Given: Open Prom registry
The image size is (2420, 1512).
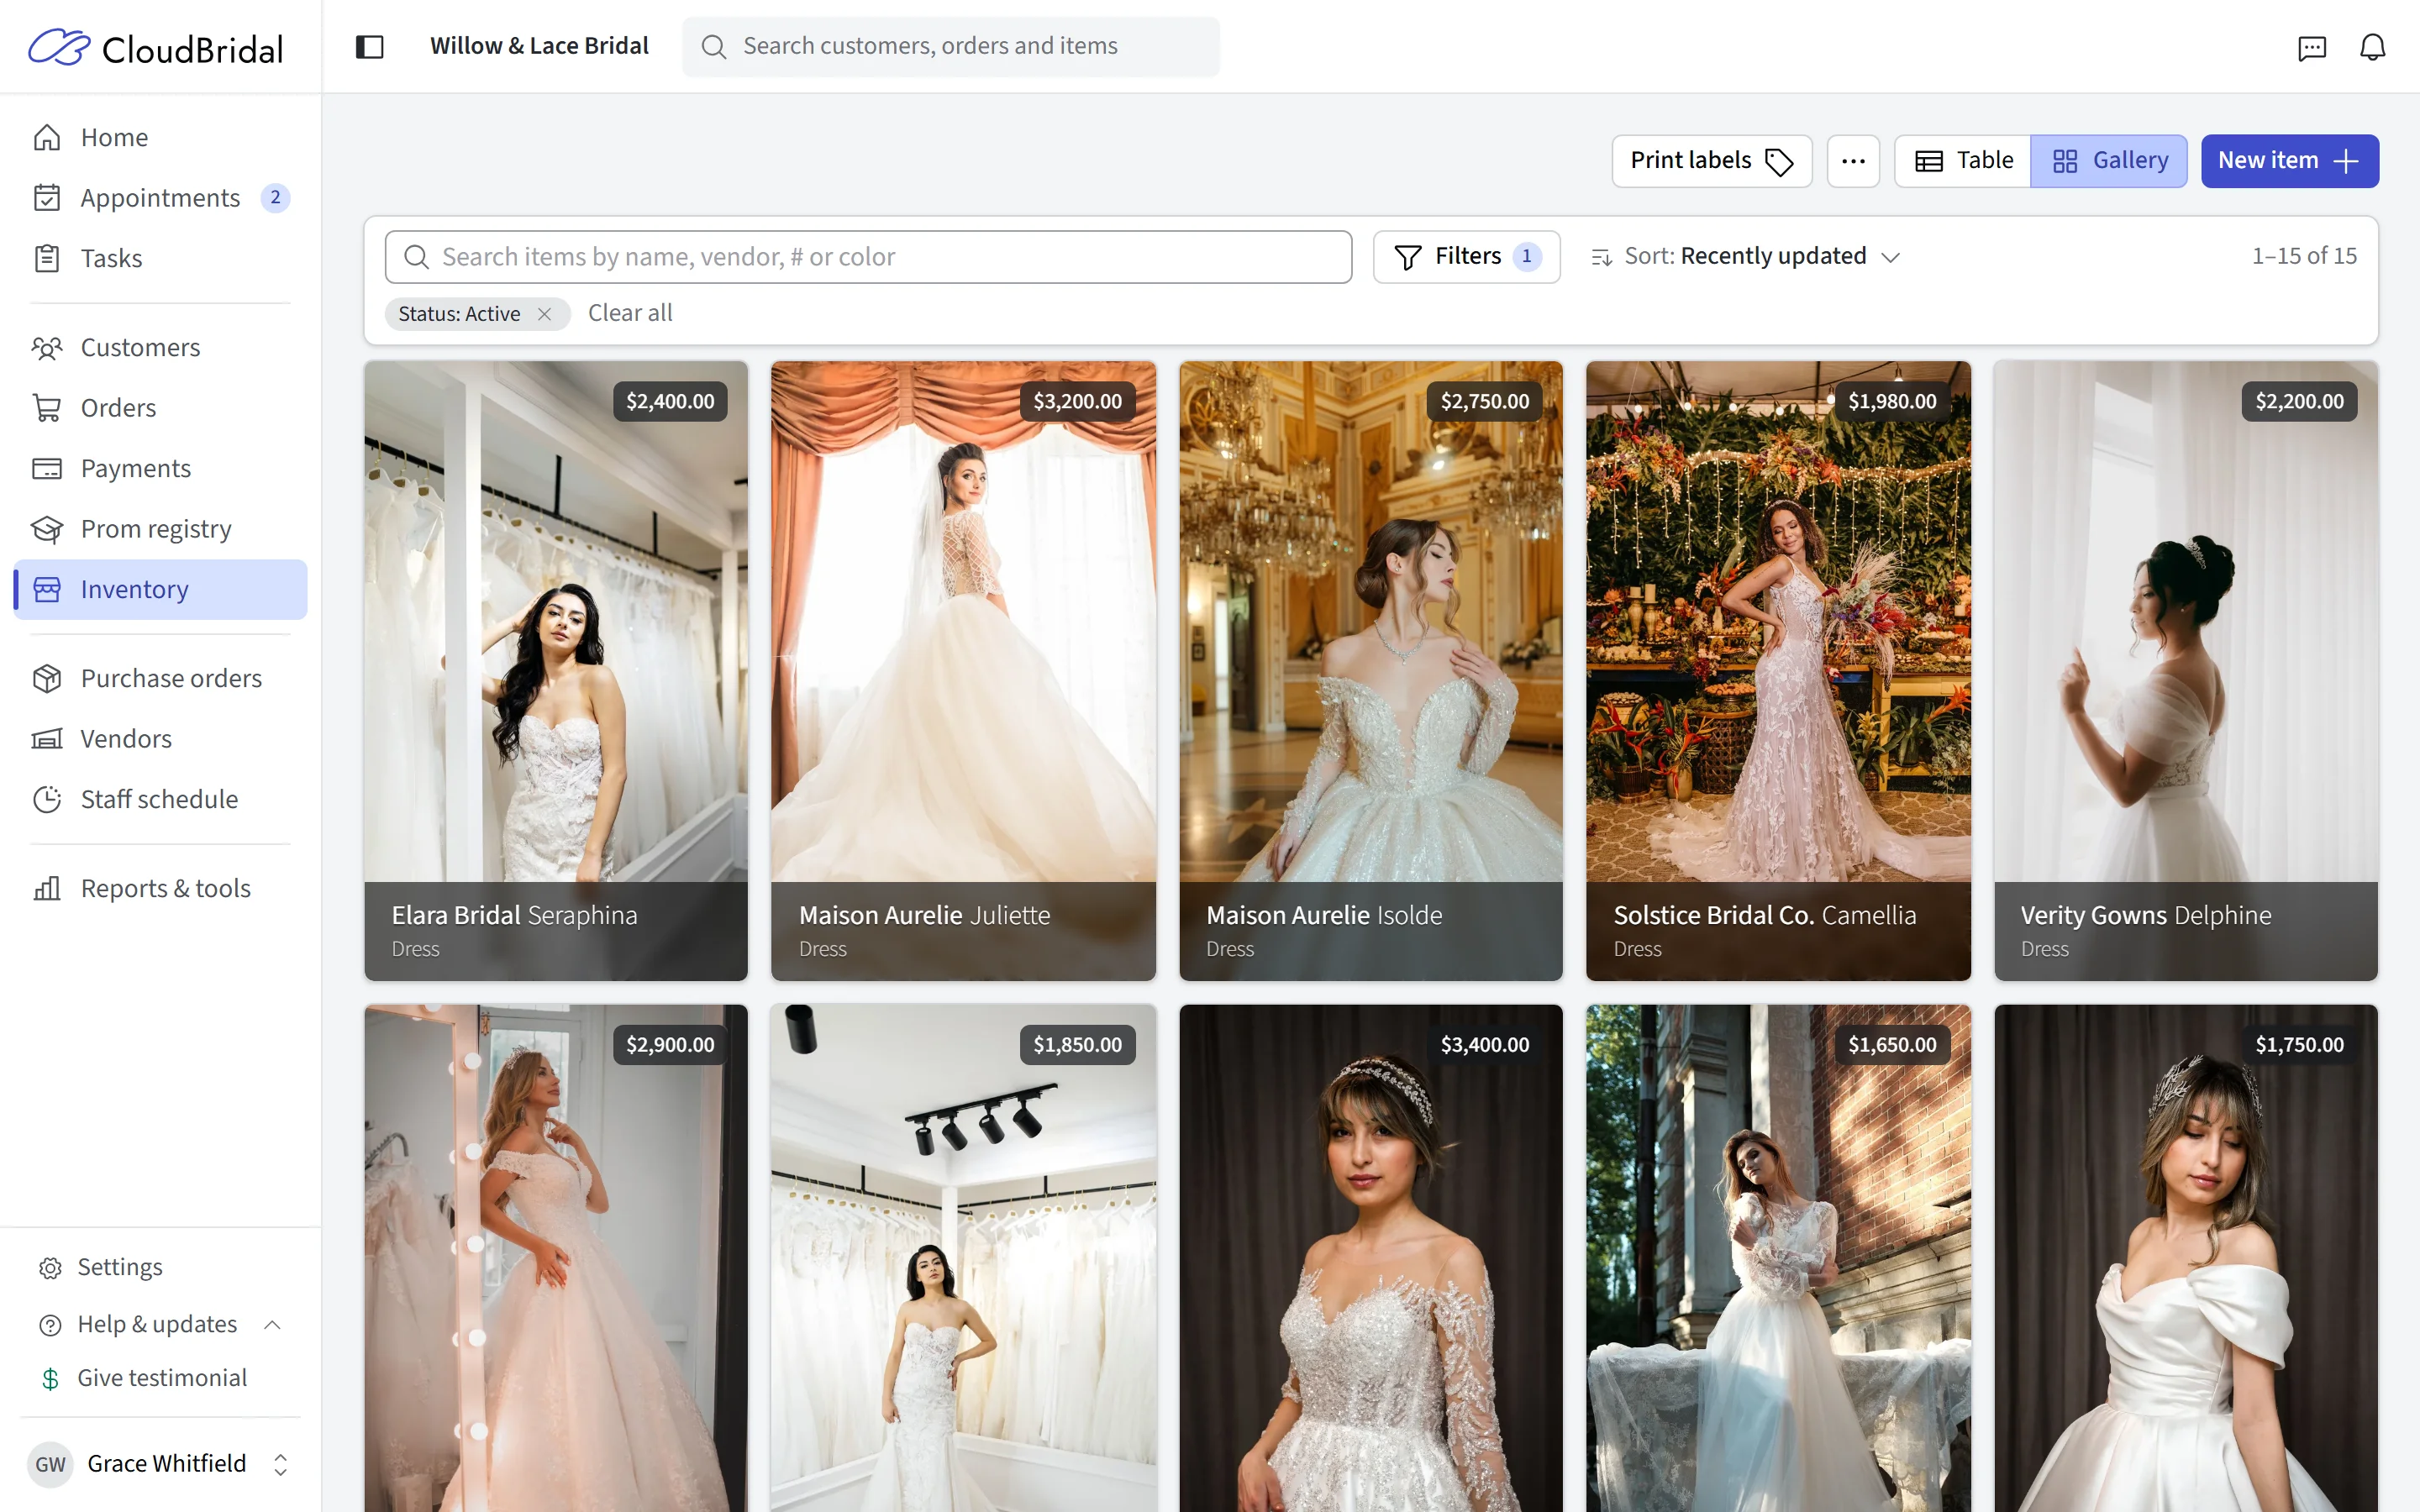Looking at the screenshot, I should [x=160, y=529].
